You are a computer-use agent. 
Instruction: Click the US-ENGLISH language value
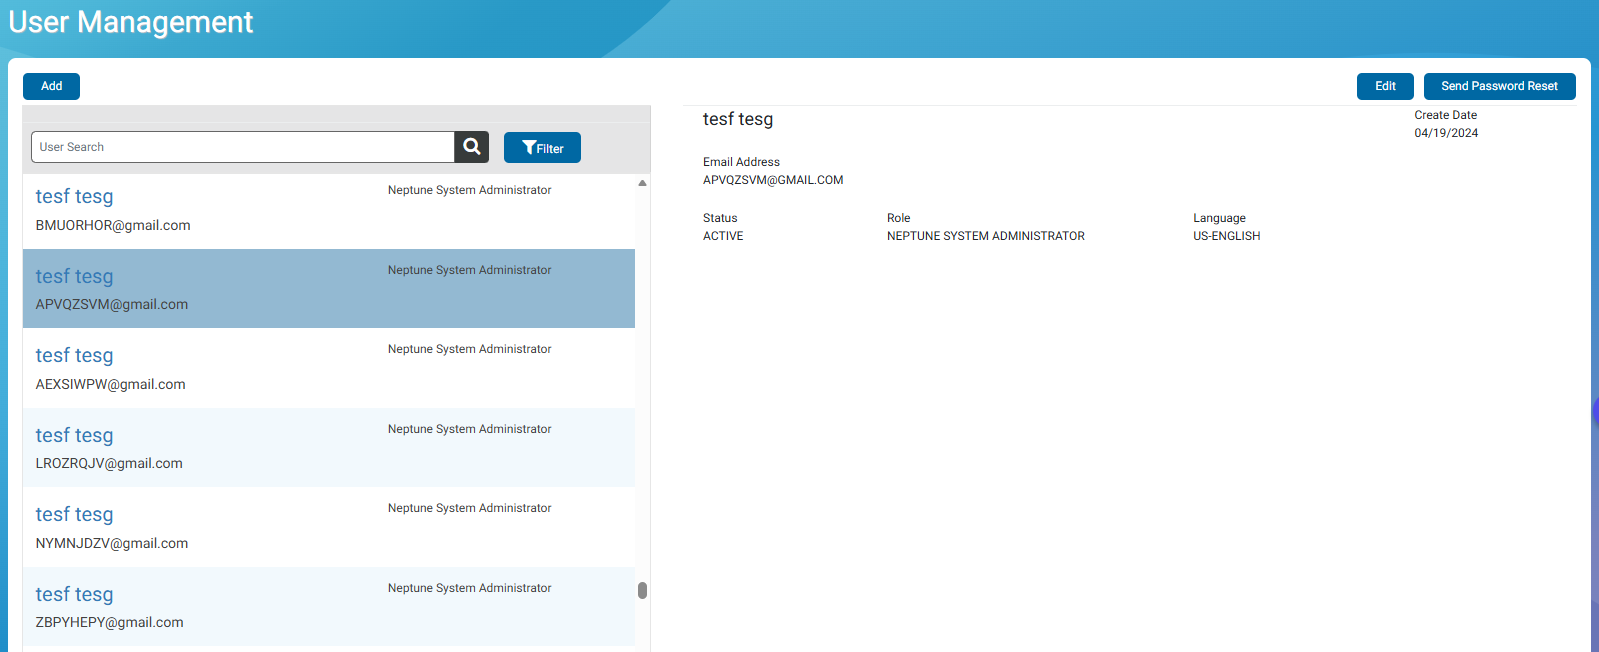tap(1226, 236)
